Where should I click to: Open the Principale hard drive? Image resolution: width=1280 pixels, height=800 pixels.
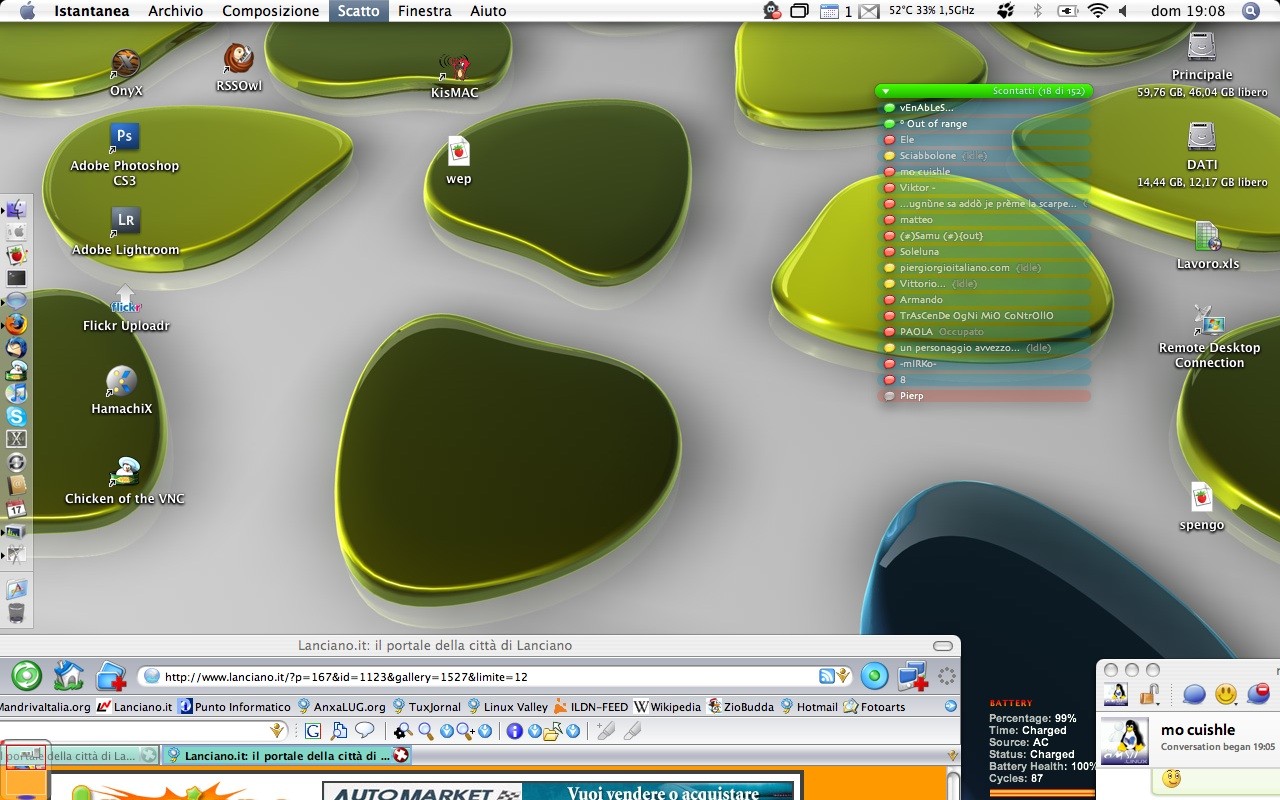(1201, 47)
